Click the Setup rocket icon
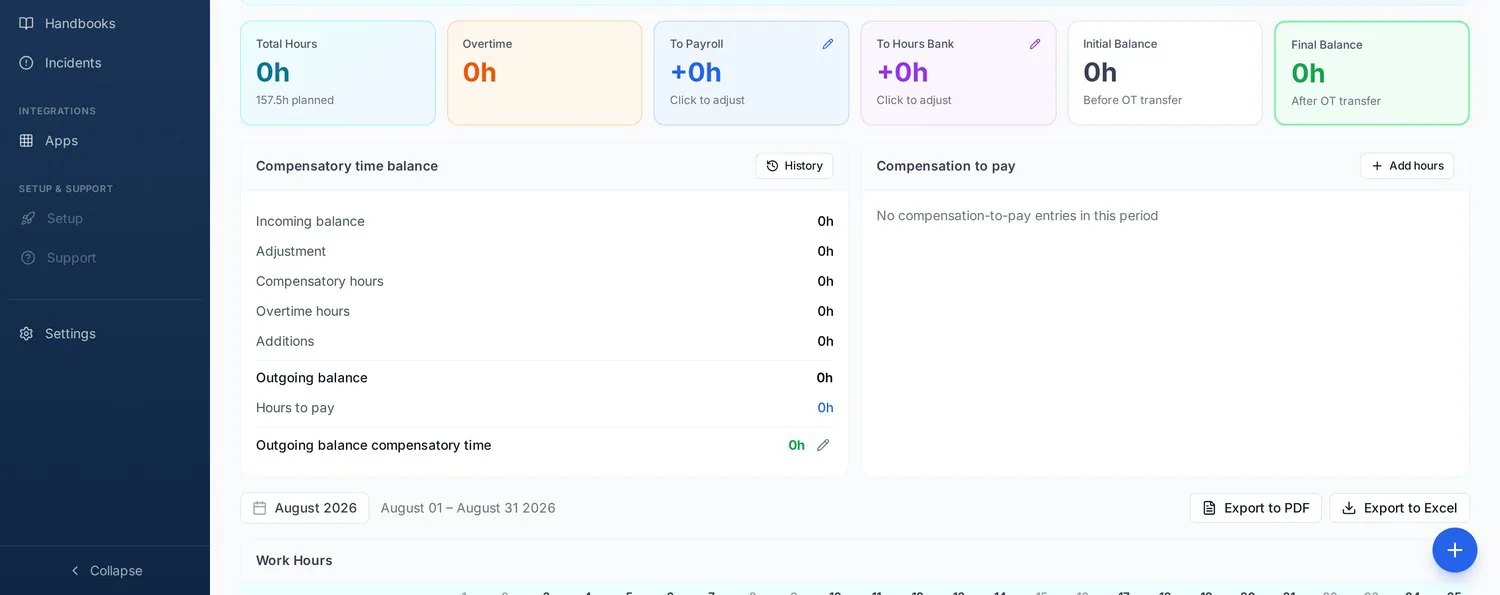The width and height of the screenshot is (1500, 595). (x=28, y=218)
